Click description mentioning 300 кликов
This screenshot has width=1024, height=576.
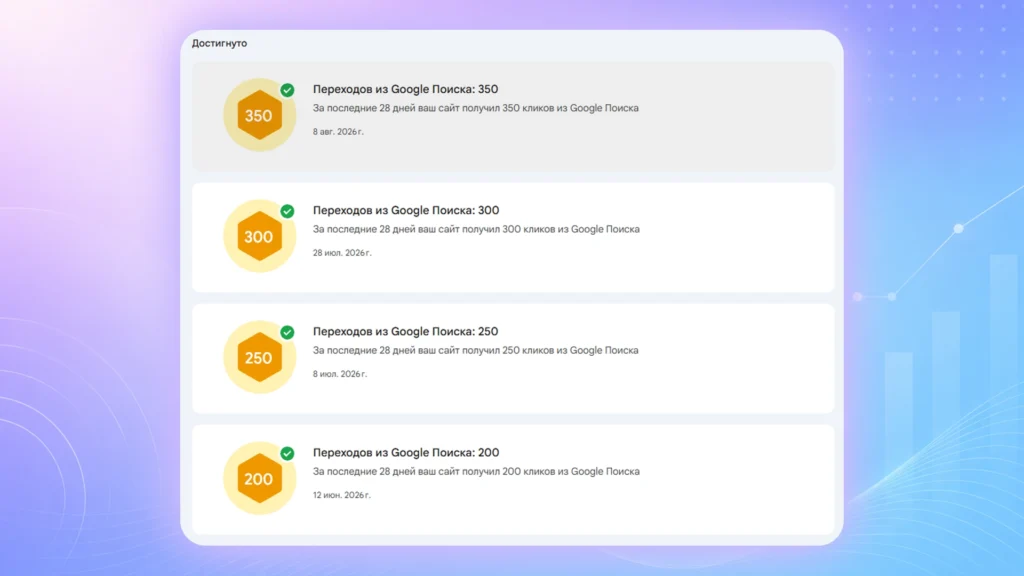click(476, 229)
